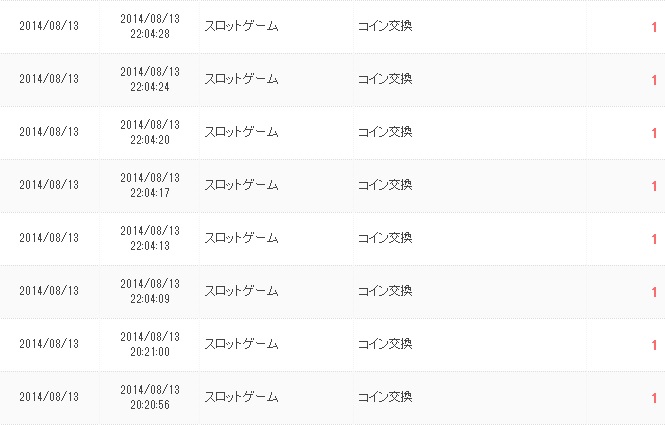Select the red 1 in the 20:21:00 row
Viewport: 665px width, 425px height.
point(654,345)
